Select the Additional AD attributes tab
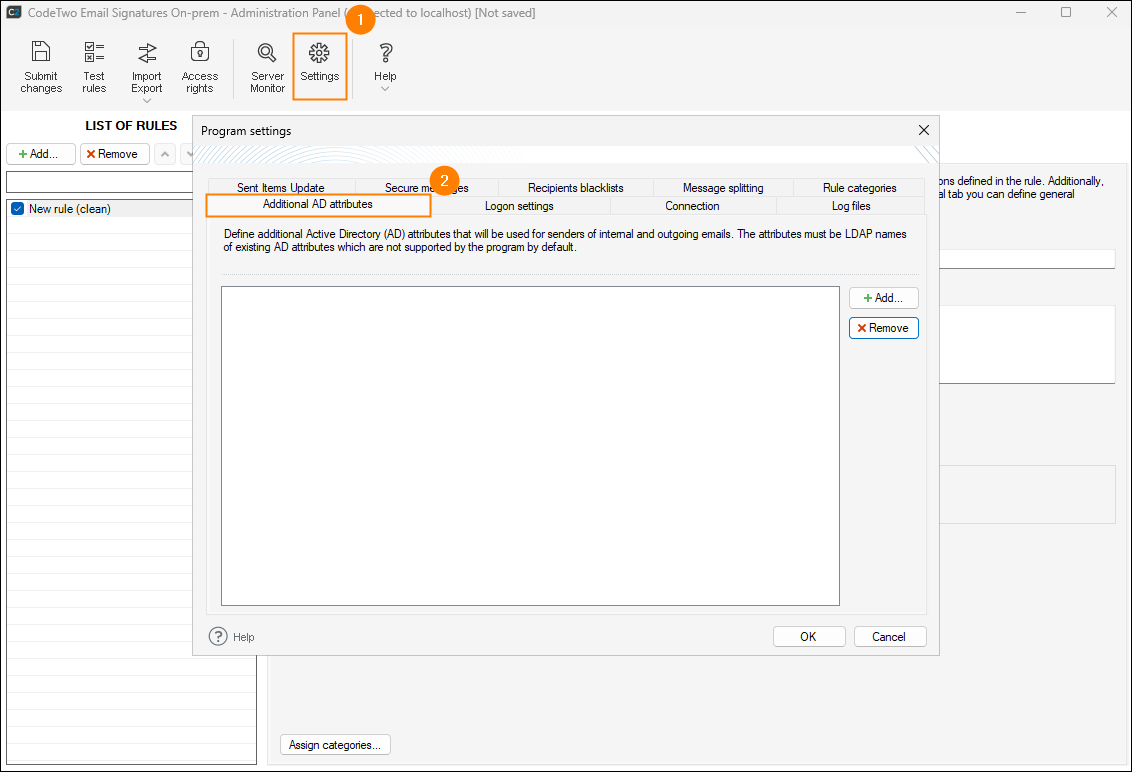Image resolution: width=1132 pixels, height=772 pixels. tap(318, 205)
